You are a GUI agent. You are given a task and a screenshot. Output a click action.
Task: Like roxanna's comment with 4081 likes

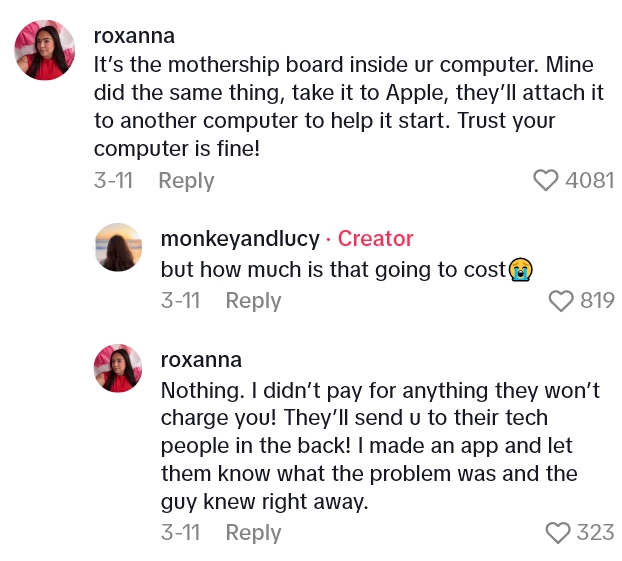click(x=545, y=180)
